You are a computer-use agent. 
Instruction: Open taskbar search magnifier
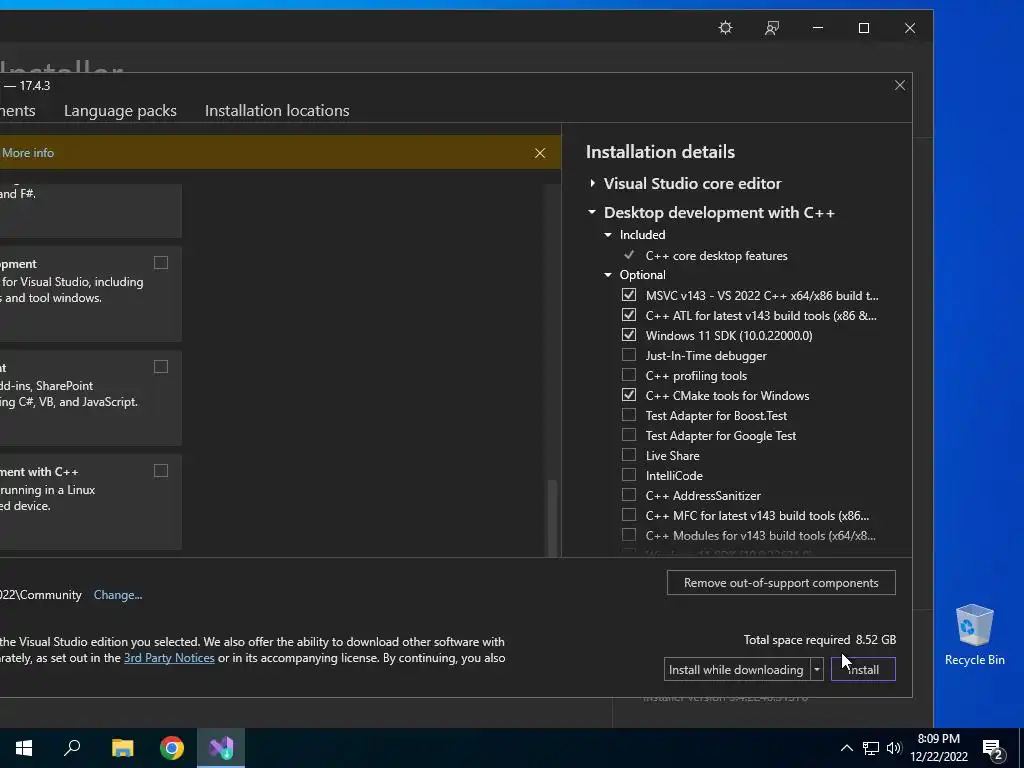click(72, 748)
